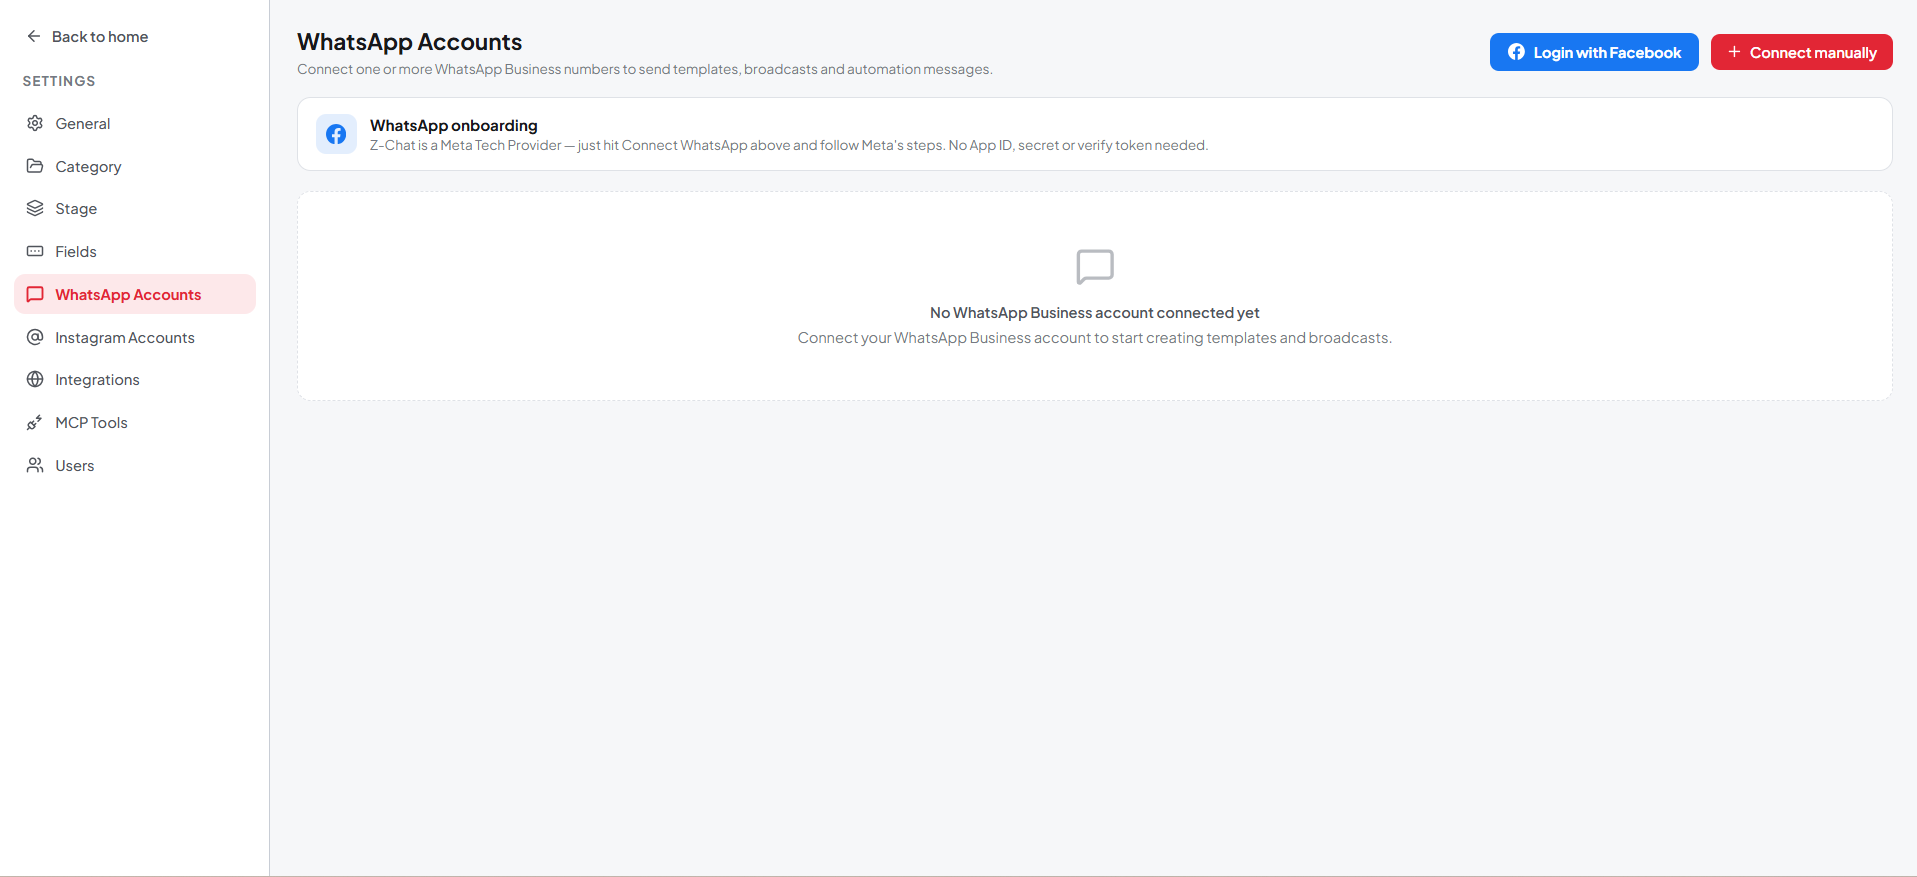This screenshot has width=1917, height=877.
Task: Click the Fields icon in sidebar
Action: coord(35,251)
